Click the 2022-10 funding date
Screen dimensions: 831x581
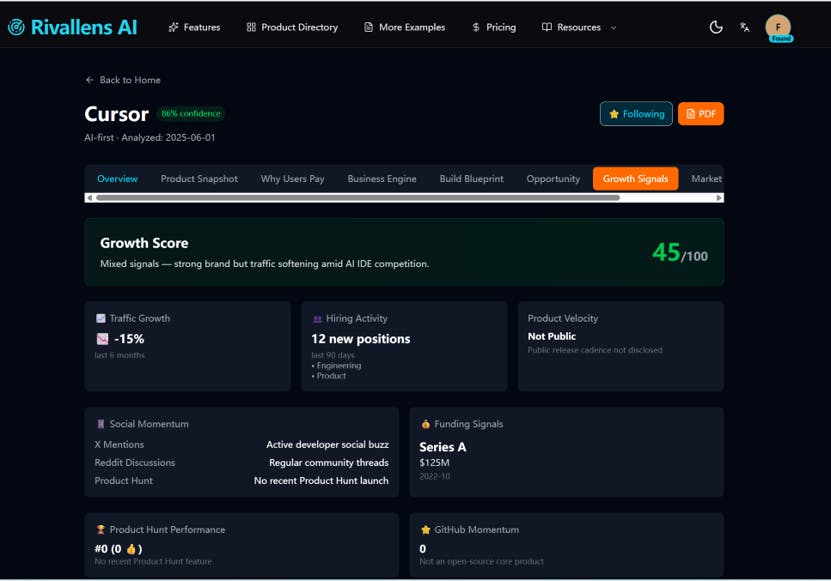(435, 476)
